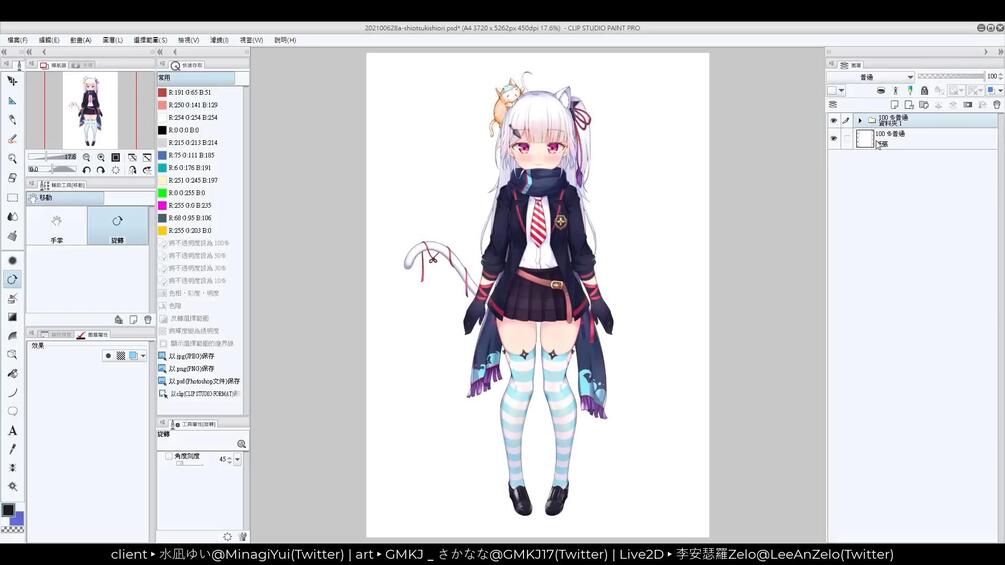Click the 以clip(CLIP STUDIO FORMAT) save button
The width and height of the screenshot is (1005, 565).
coord(199,394)
